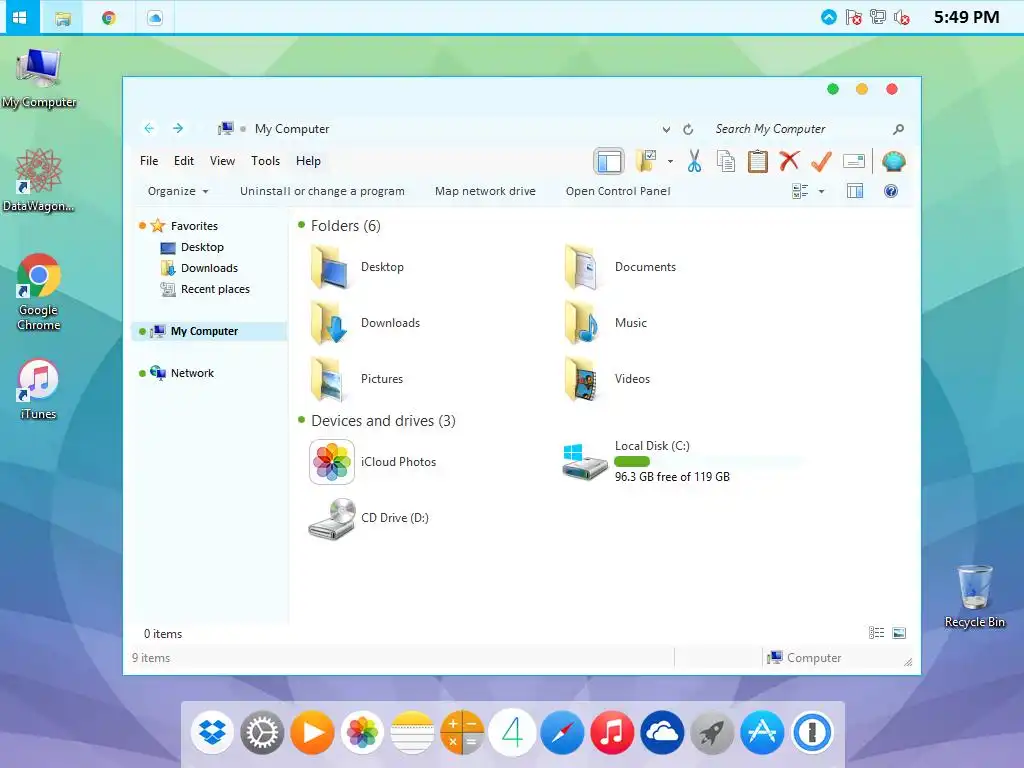Select the Downloads folder in main pane
The image size is (1024, 768).
(x=365, y=323)
